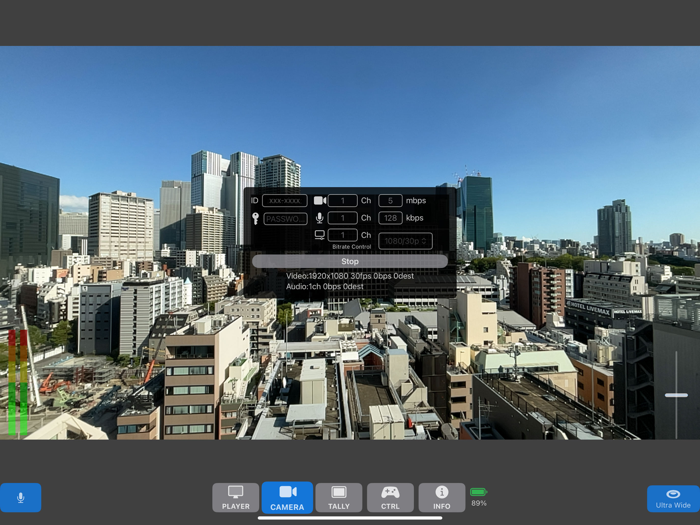The height and width of the screenshot is (525, 700).
Task: Click the key icon beside password
Action: 255,218
